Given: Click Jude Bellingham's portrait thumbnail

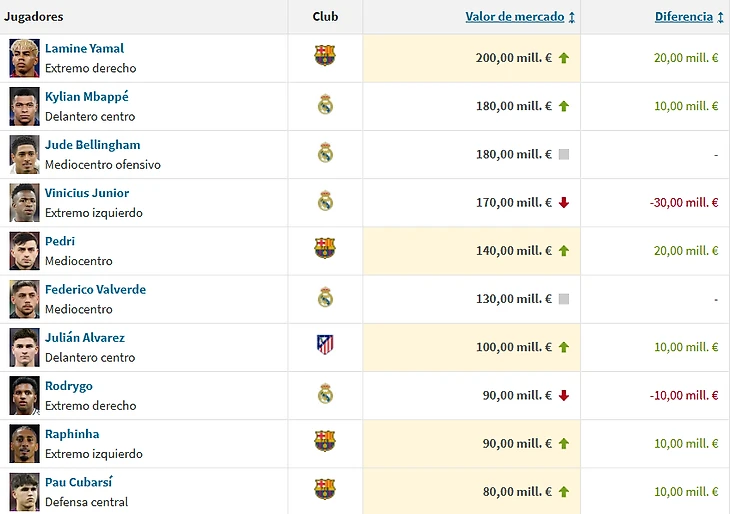Looking at the screenshot, I should (x=25, y=154).
